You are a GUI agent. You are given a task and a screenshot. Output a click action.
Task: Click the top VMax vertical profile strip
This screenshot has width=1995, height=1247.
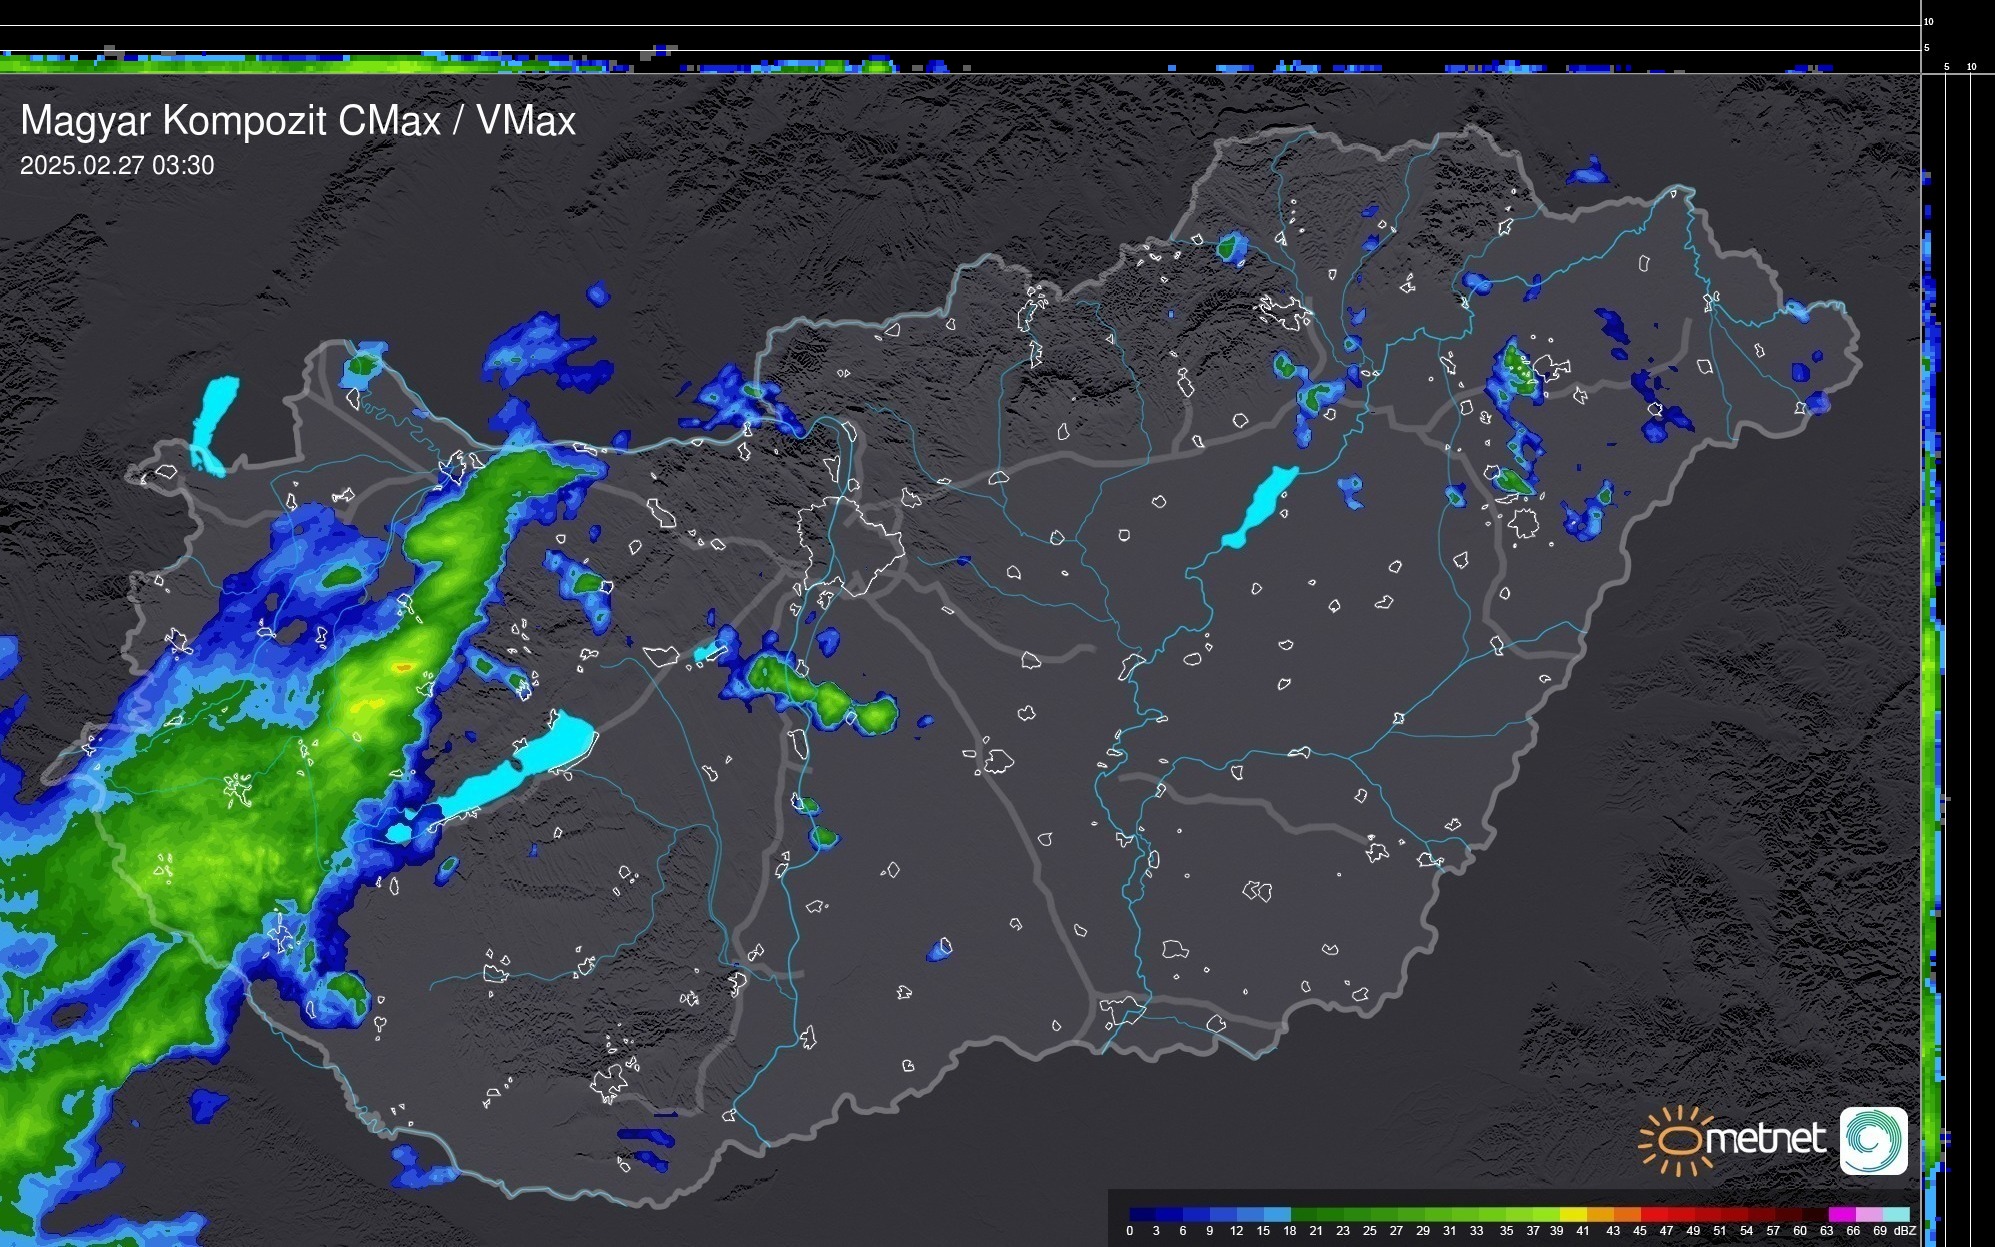coord(960,62)
